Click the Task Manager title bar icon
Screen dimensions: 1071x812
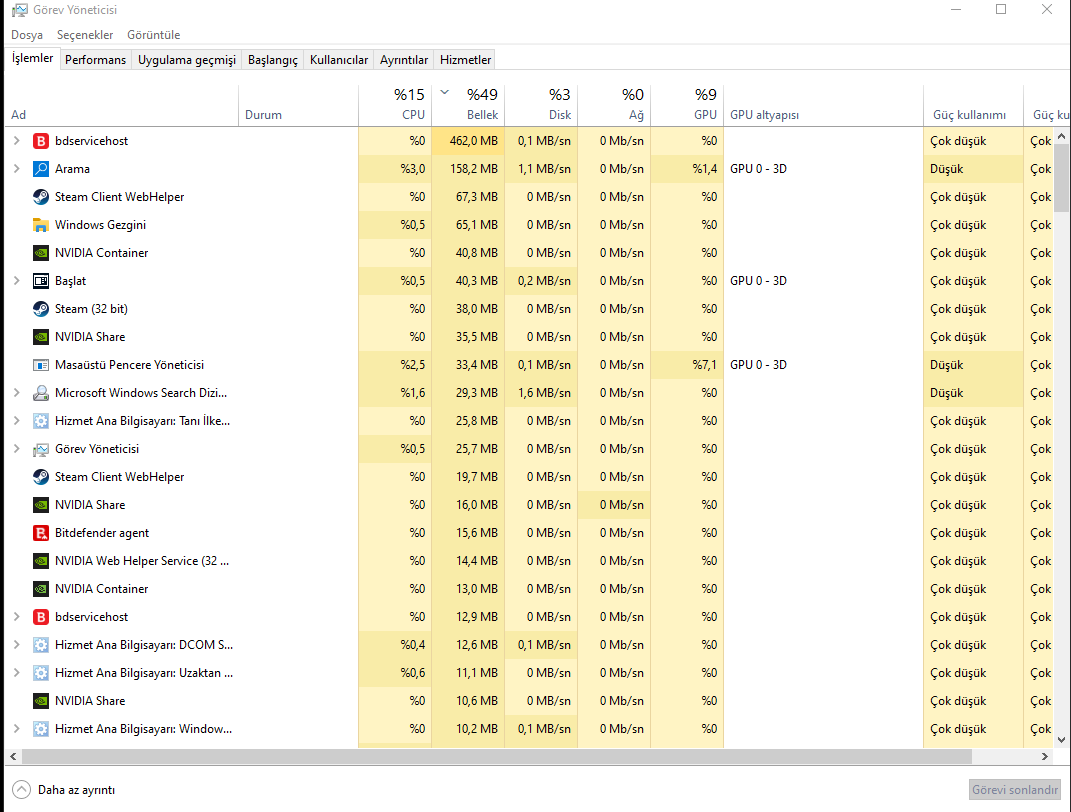[x=20, y=10]
